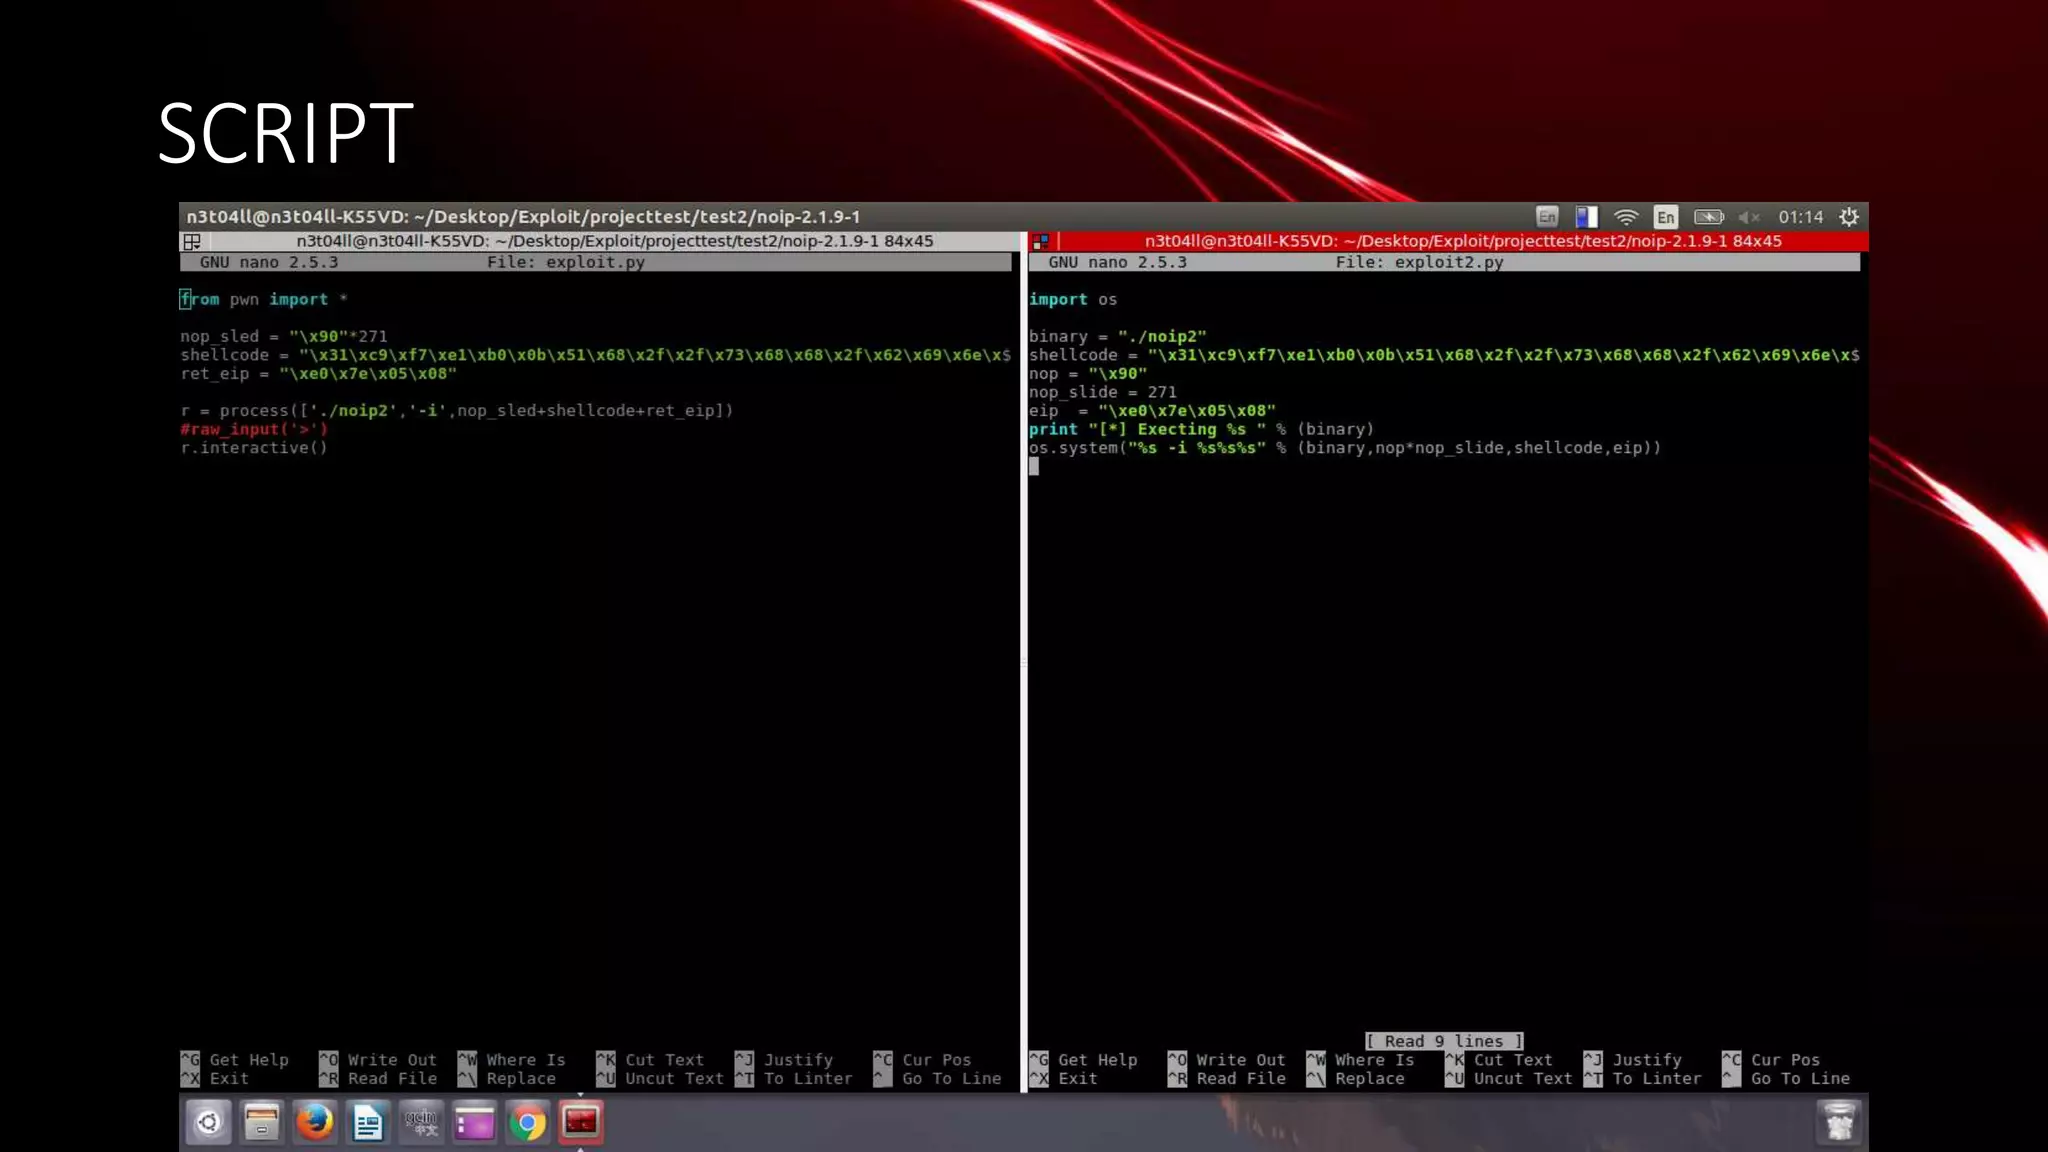Viewport: 2048px width, 1152px height.
Task: Open the Terminator terminal dock icon
Action: pyautogui.click(x=581, y=1123)
